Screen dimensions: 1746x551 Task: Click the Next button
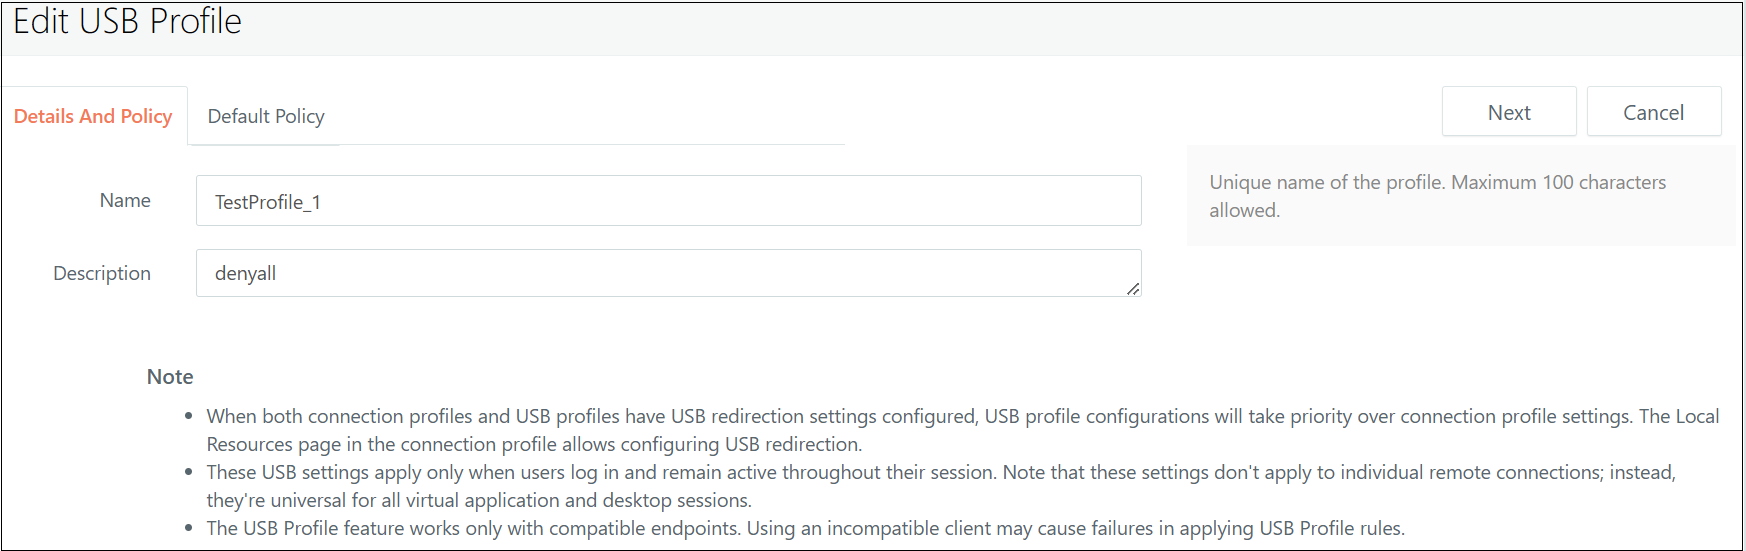click(1509, 112)
